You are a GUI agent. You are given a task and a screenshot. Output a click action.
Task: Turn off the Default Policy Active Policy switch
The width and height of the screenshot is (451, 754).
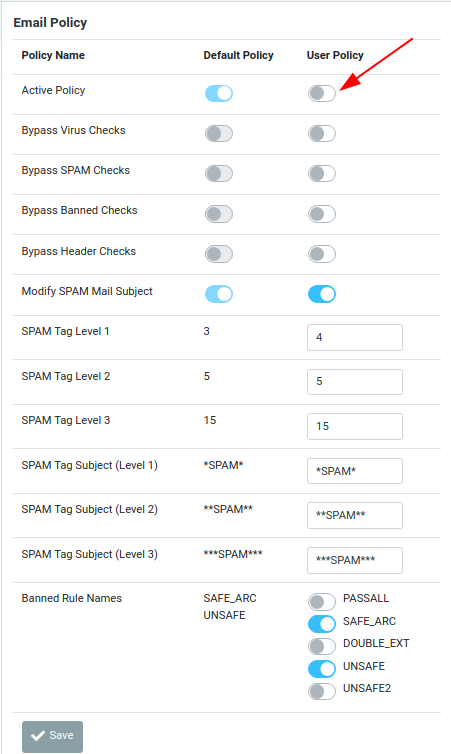pos(219,93)
